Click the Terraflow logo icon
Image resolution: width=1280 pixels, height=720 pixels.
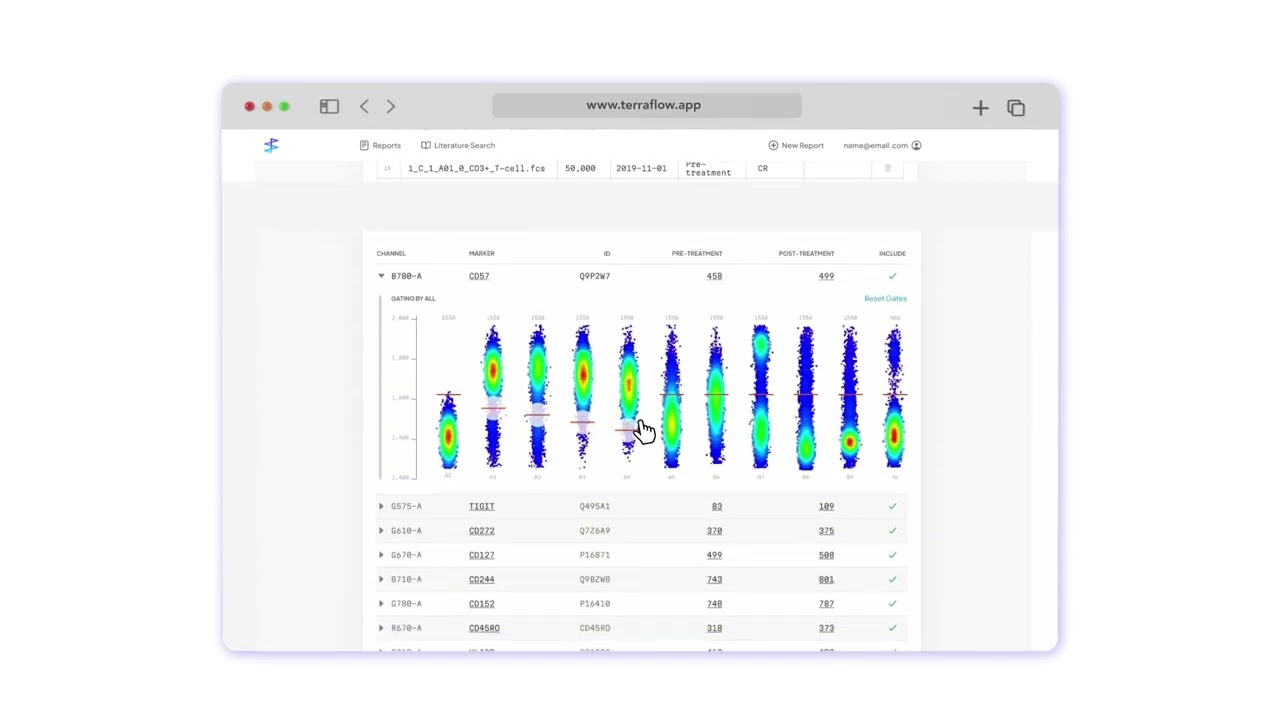pos(271,145)
